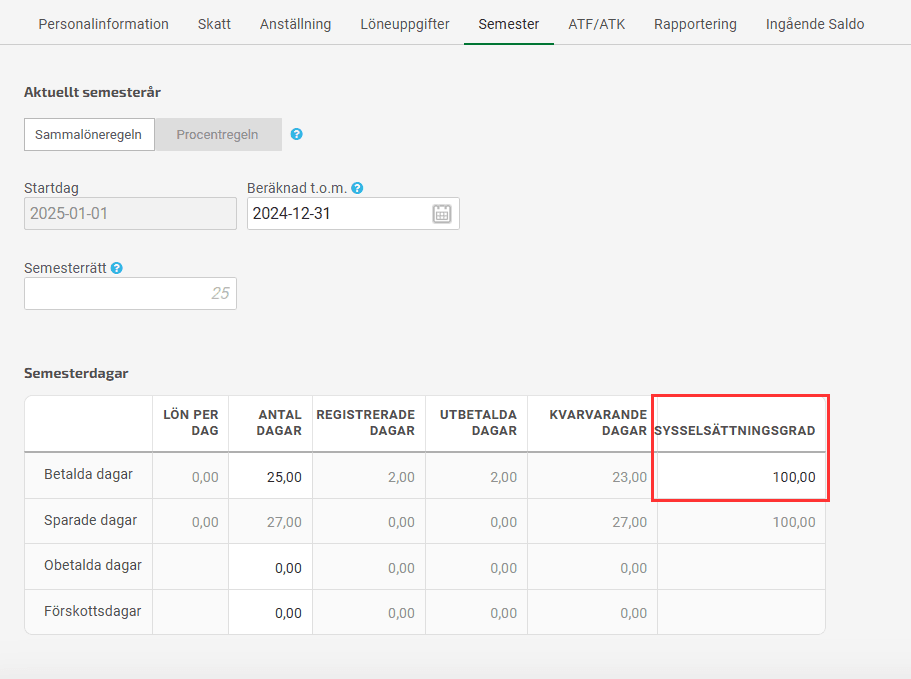The height and width of the screenshot is (679, 911).
Task: Click the ANTAL DAGAR column header
Action: coord(279,422)
